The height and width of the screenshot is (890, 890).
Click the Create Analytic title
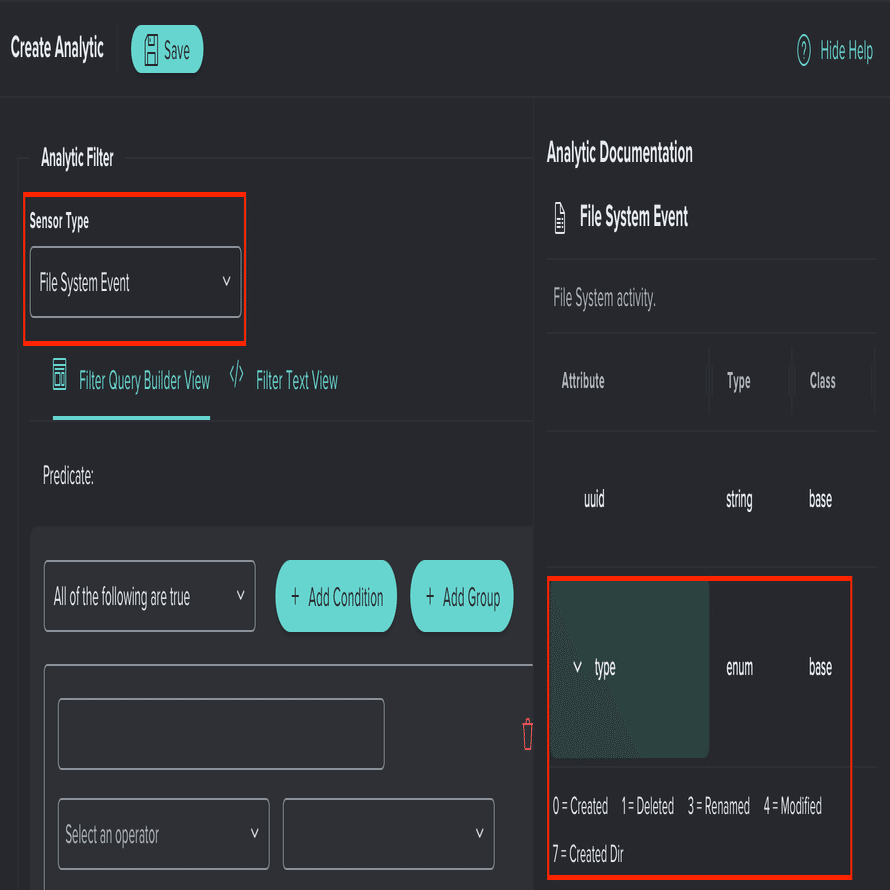click(x=57, y=48)
